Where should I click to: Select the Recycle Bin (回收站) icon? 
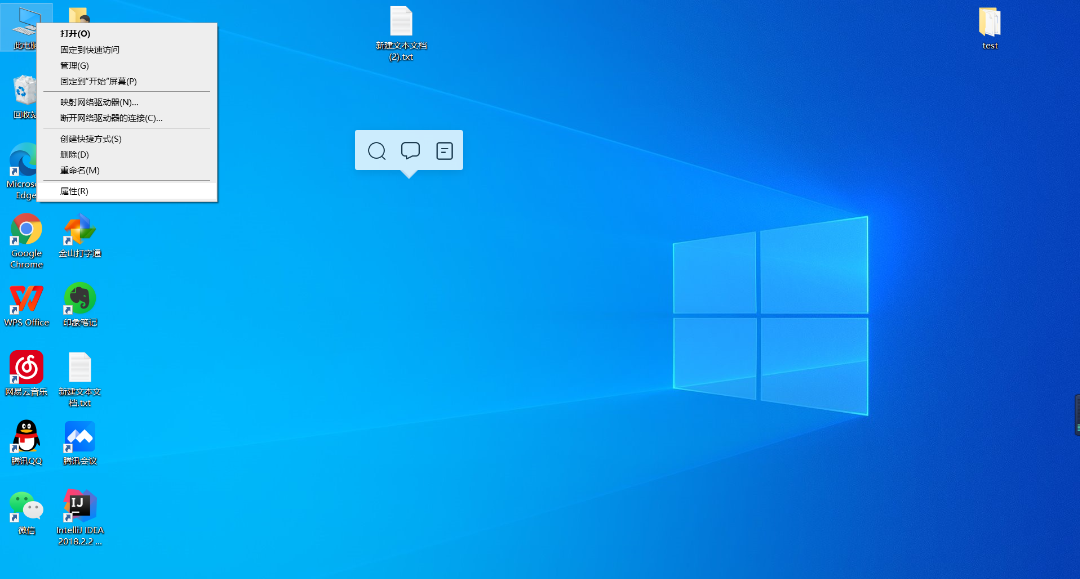(23, 97)
